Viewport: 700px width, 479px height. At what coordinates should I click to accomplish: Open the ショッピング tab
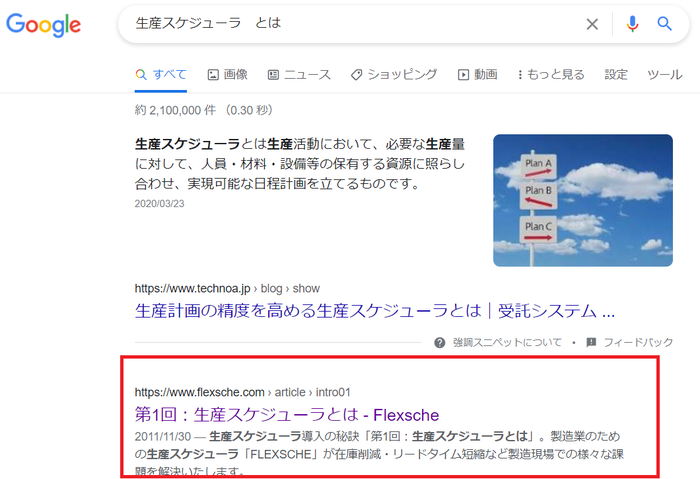click(x=393, y=74)
